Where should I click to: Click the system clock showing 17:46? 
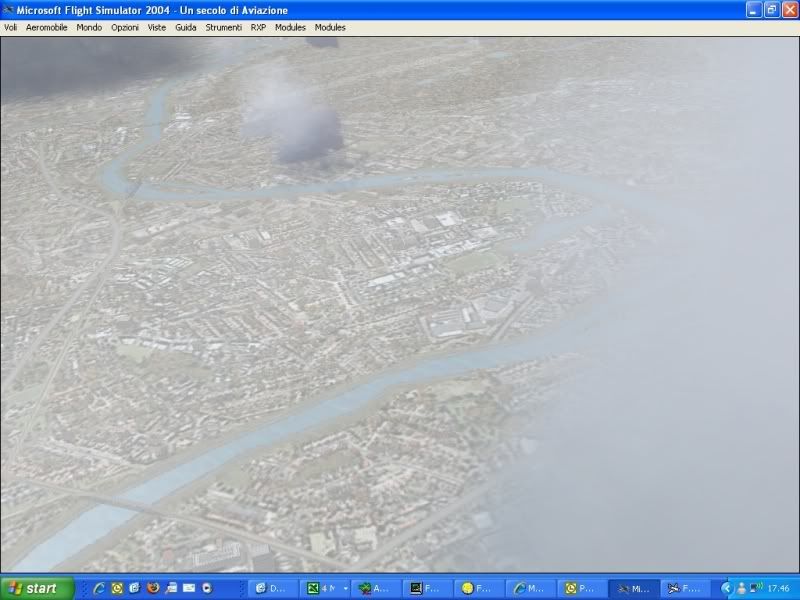click(x=778, y=588)
